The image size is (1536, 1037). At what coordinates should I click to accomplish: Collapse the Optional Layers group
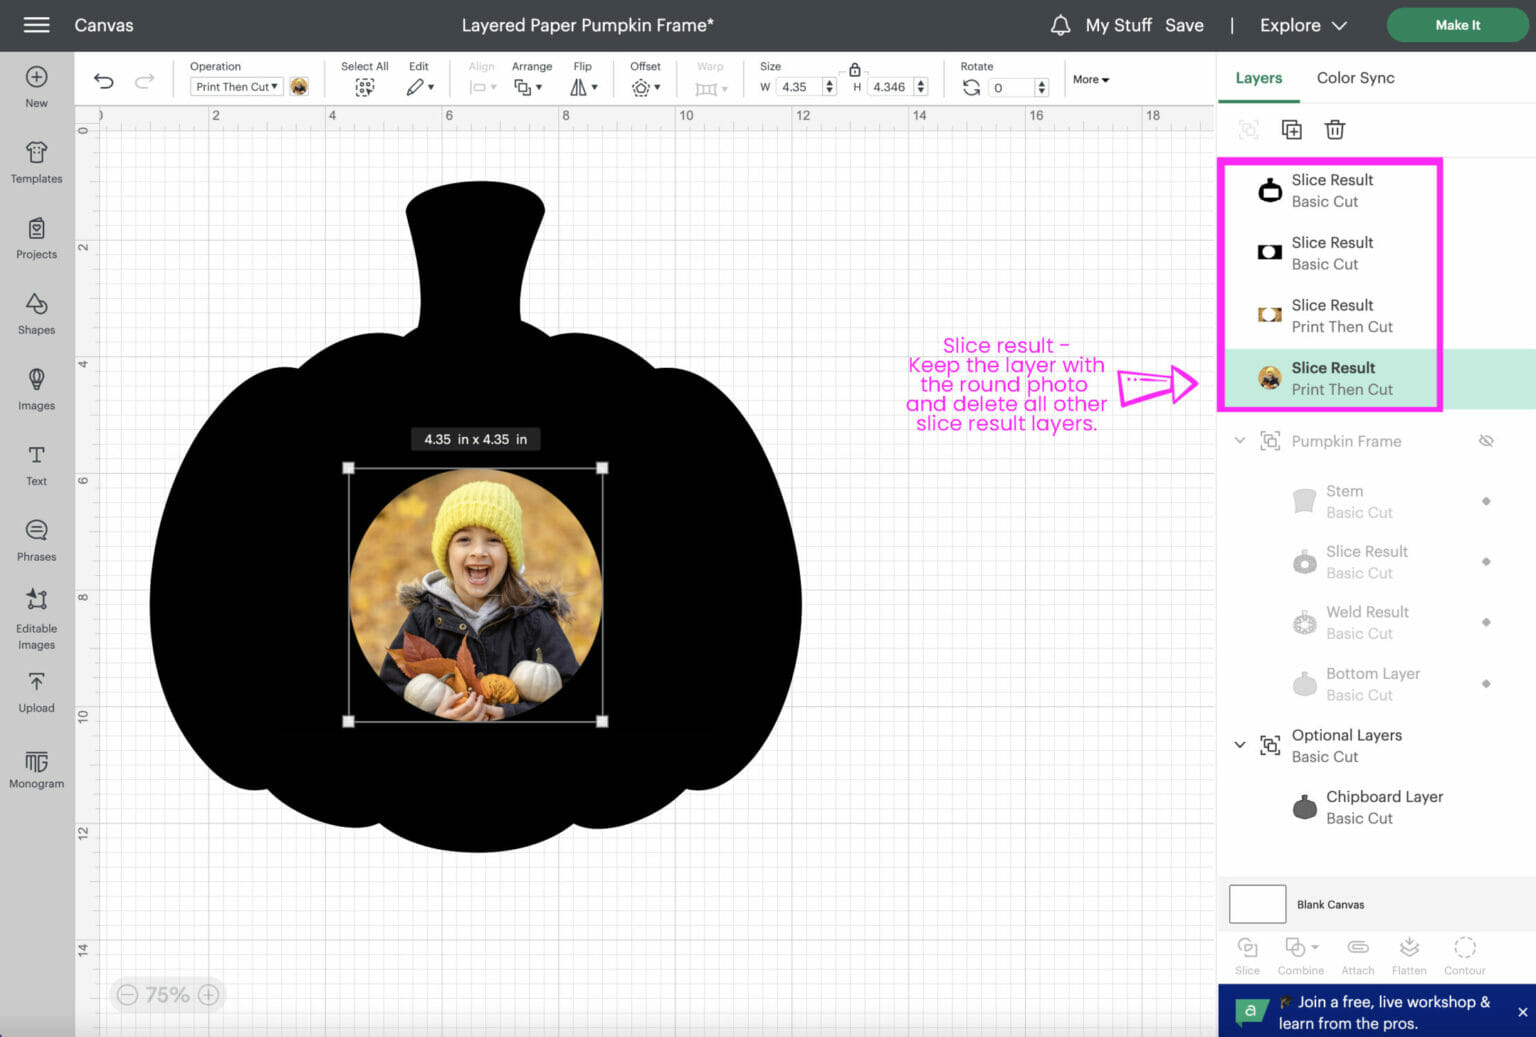tap(1240, 744)
